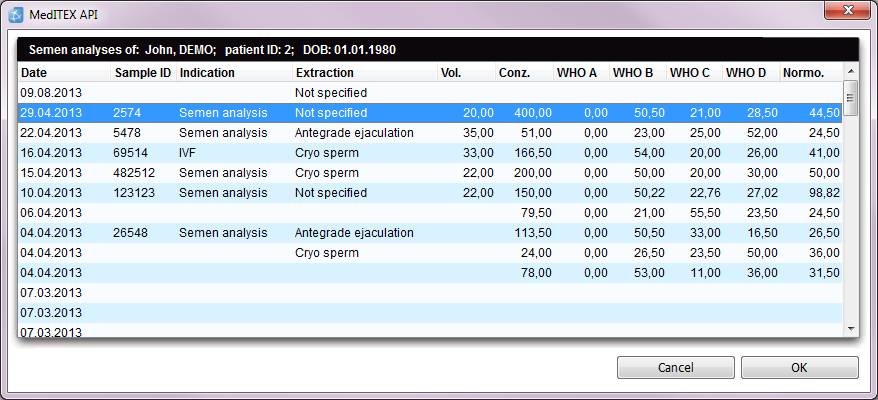878x400 pixels.
Task: Click sample ID 482512
Action: coord(134,173)
